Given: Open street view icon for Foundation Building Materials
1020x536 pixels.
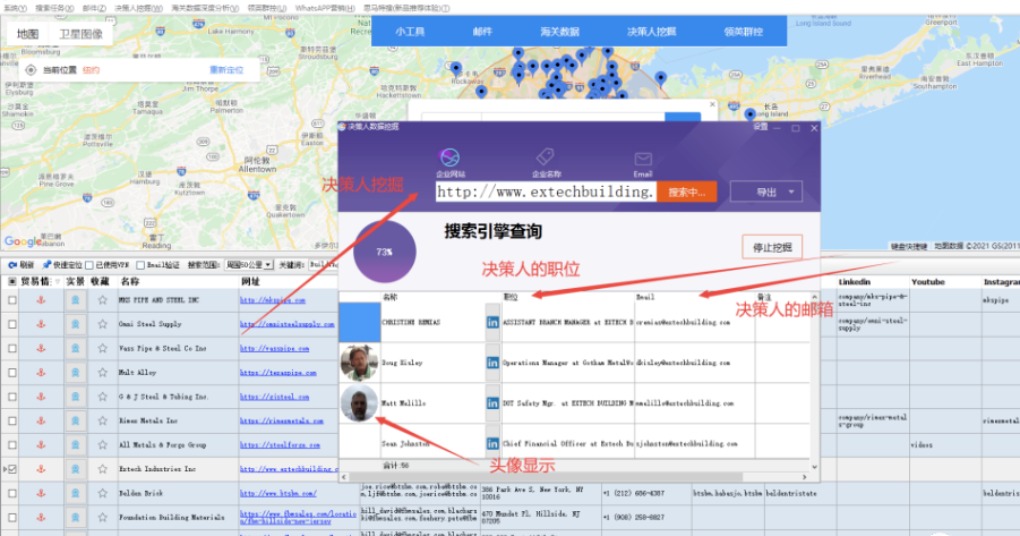Looking at the screenshot, I should coord(75,517).
